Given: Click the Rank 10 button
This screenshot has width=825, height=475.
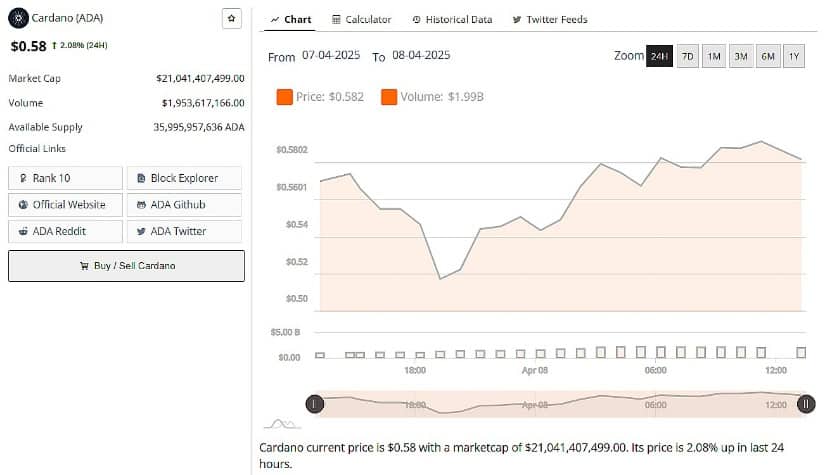Looking at the screenshot, I should point(65,178).
